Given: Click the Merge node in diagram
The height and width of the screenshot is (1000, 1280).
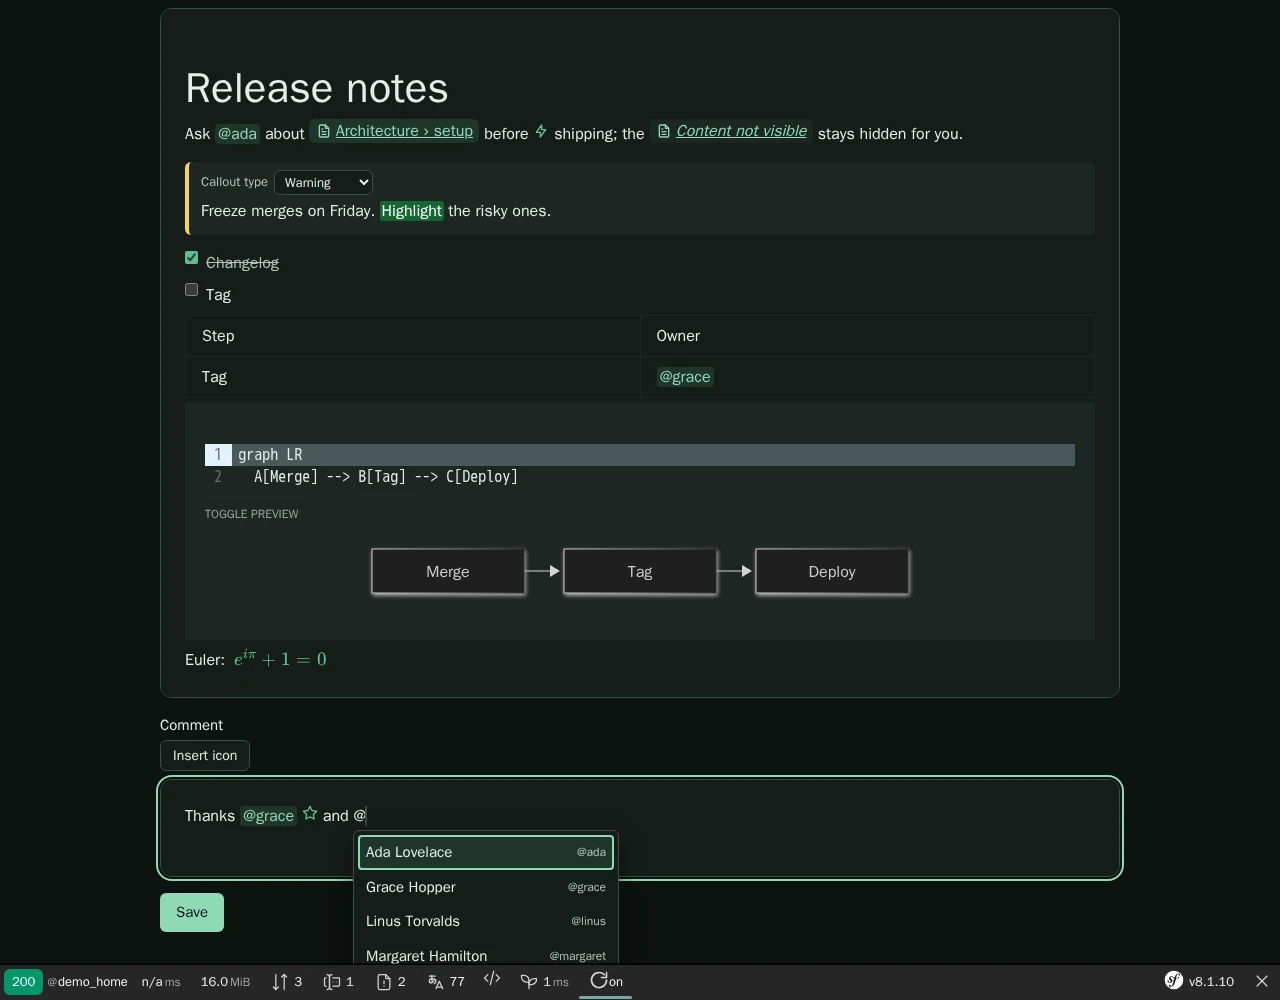Looking at the screenshot, I should pyautogui.click(x=448, y=572).
